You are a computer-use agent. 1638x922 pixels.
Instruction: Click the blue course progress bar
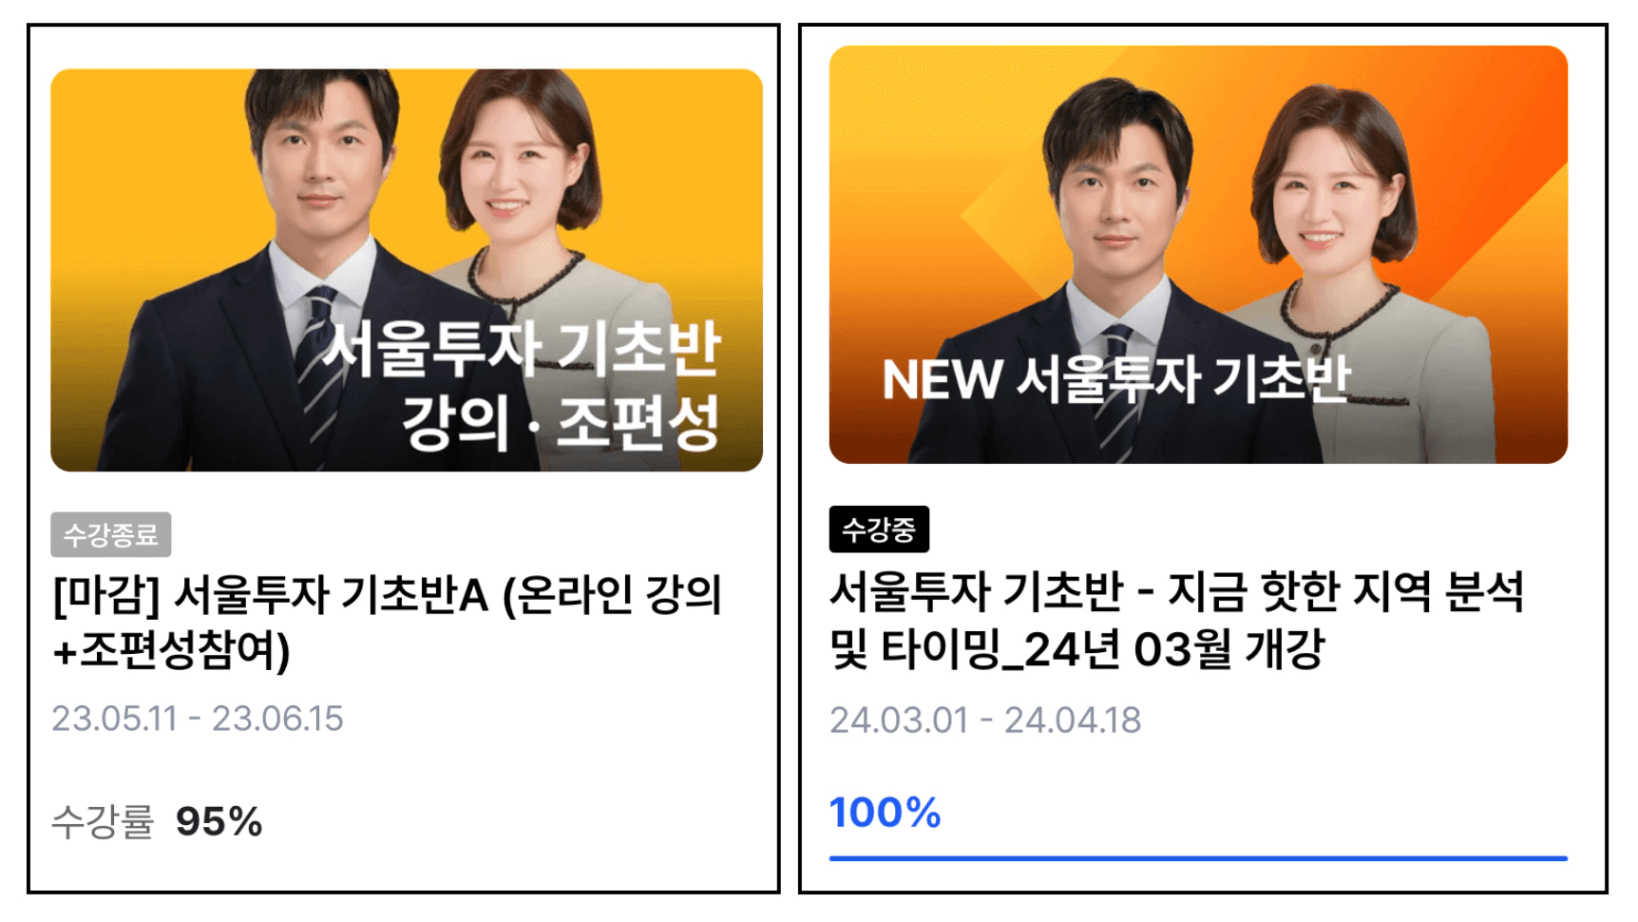pyautogui.click(x=1198, y=858)
